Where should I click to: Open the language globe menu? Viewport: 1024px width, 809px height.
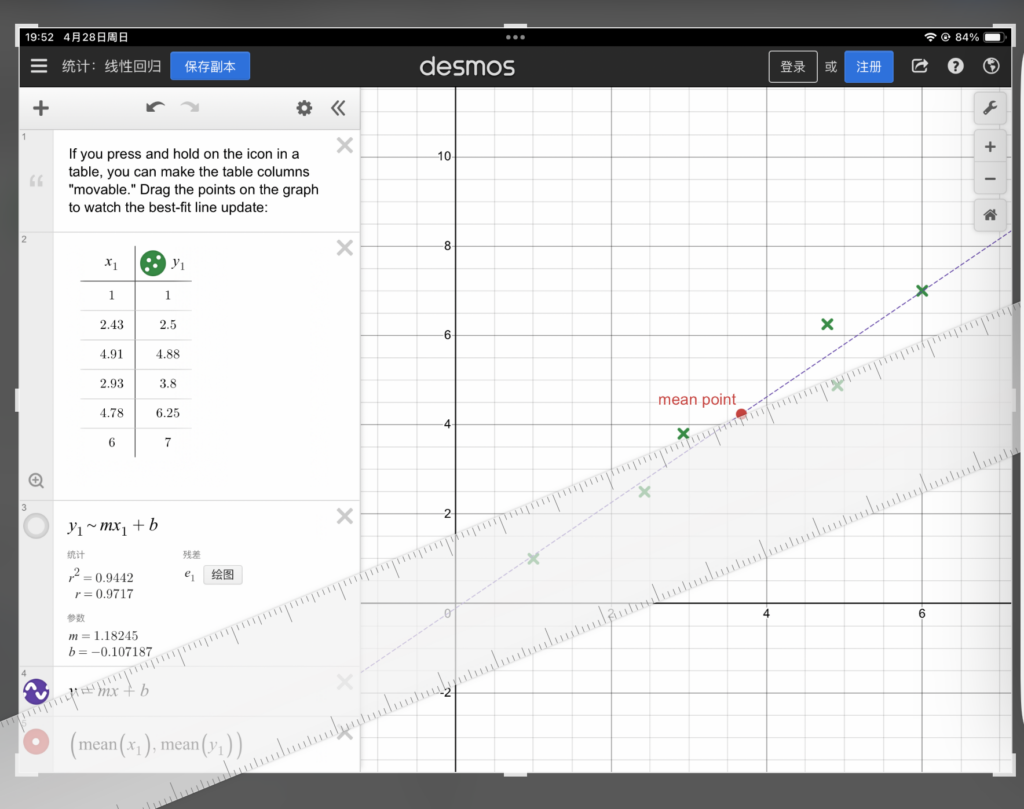(991, 67)
